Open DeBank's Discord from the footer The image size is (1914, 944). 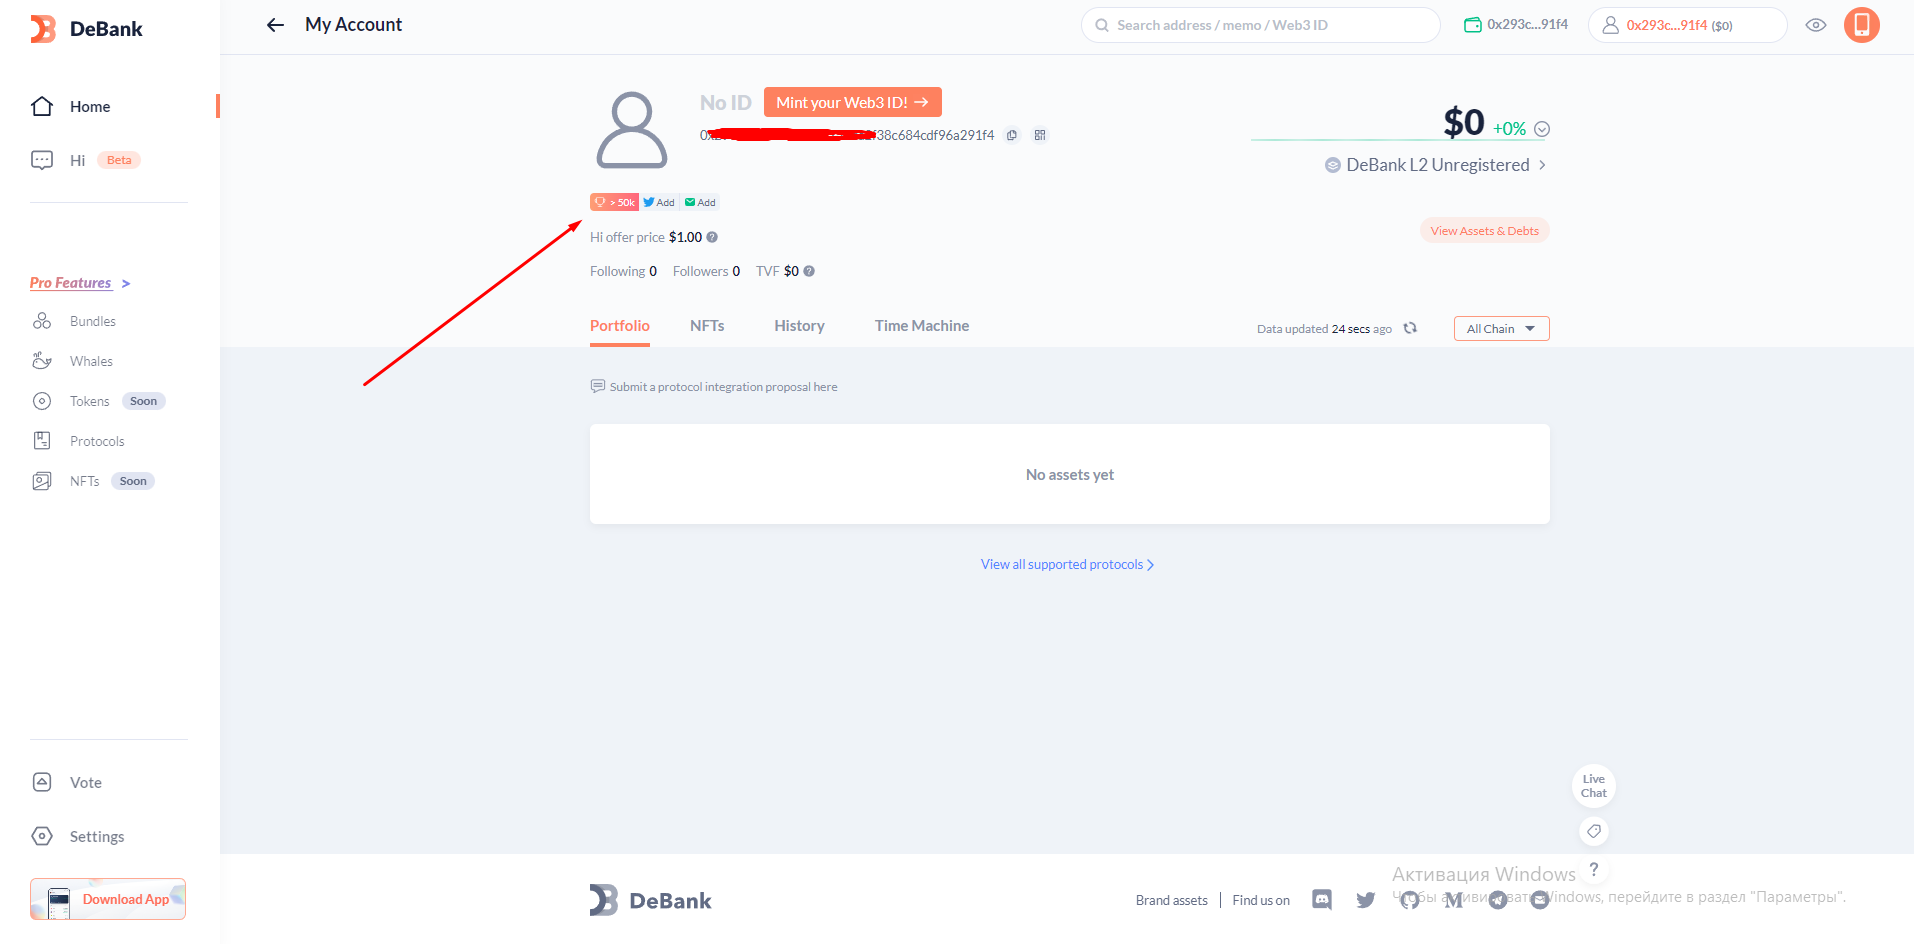(x=1322, y=900)
